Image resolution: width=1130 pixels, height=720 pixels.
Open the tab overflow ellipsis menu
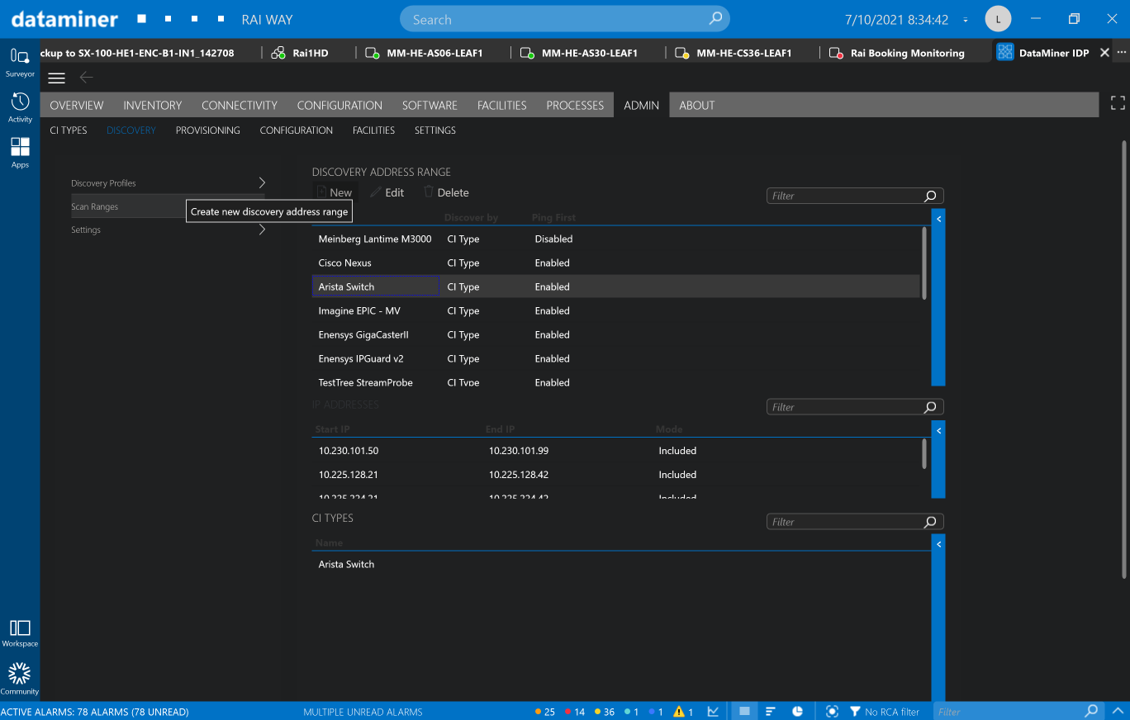[1121, 52]
